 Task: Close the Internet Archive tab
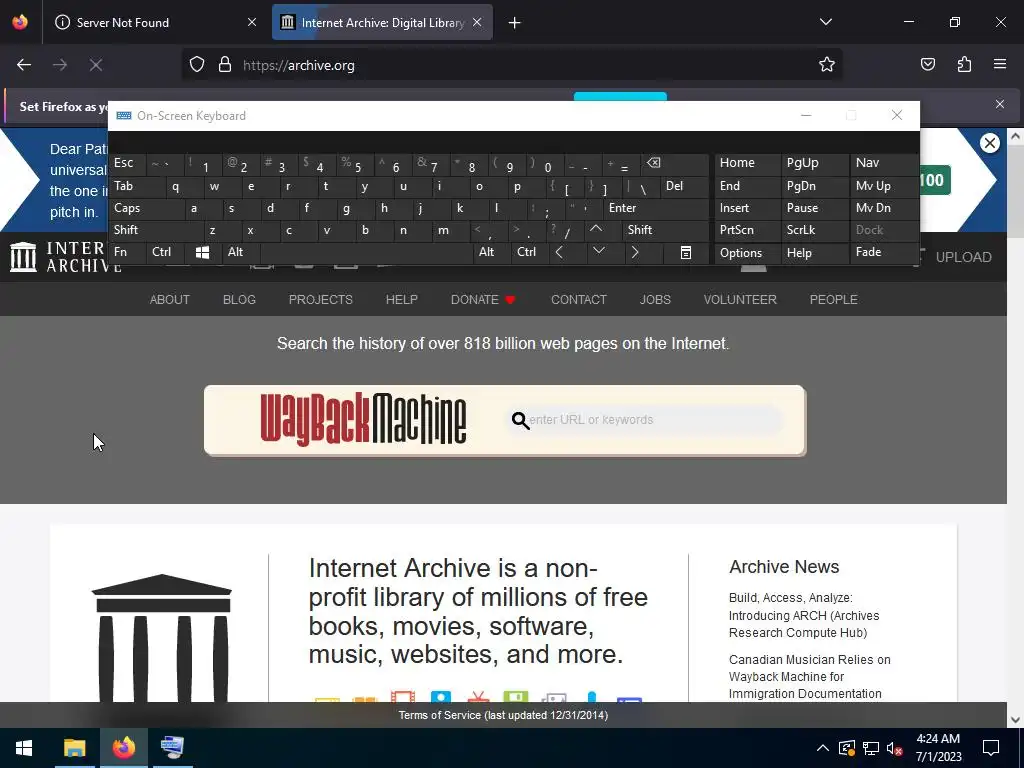(477, 22)
